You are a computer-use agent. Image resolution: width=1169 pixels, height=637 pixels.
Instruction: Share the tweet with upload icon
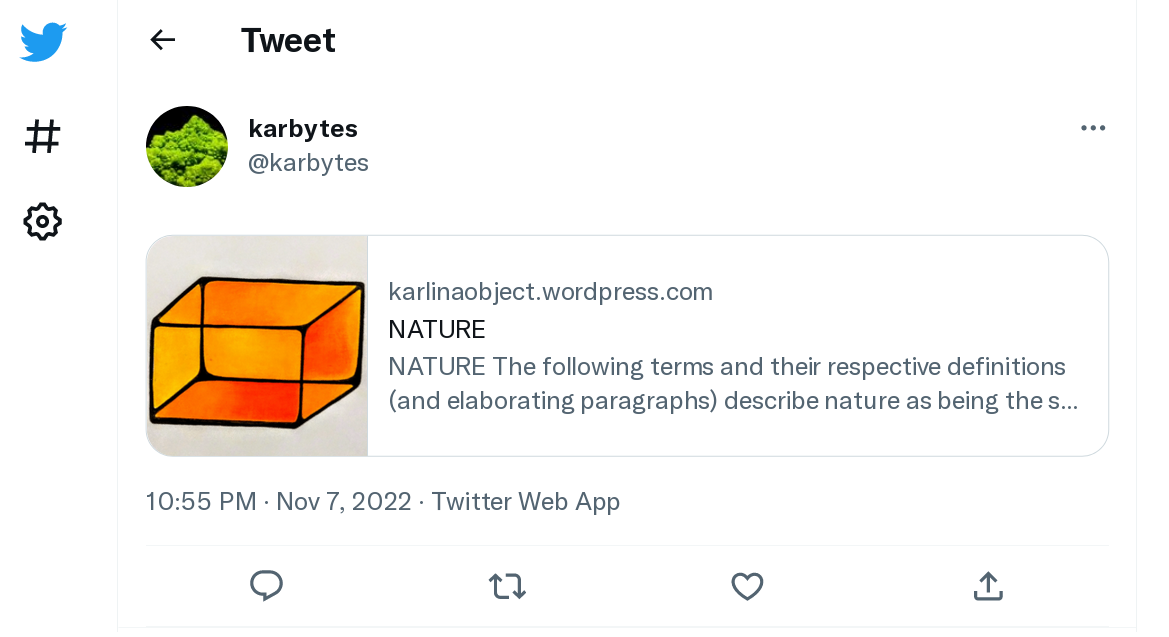(x=988, y=586)
